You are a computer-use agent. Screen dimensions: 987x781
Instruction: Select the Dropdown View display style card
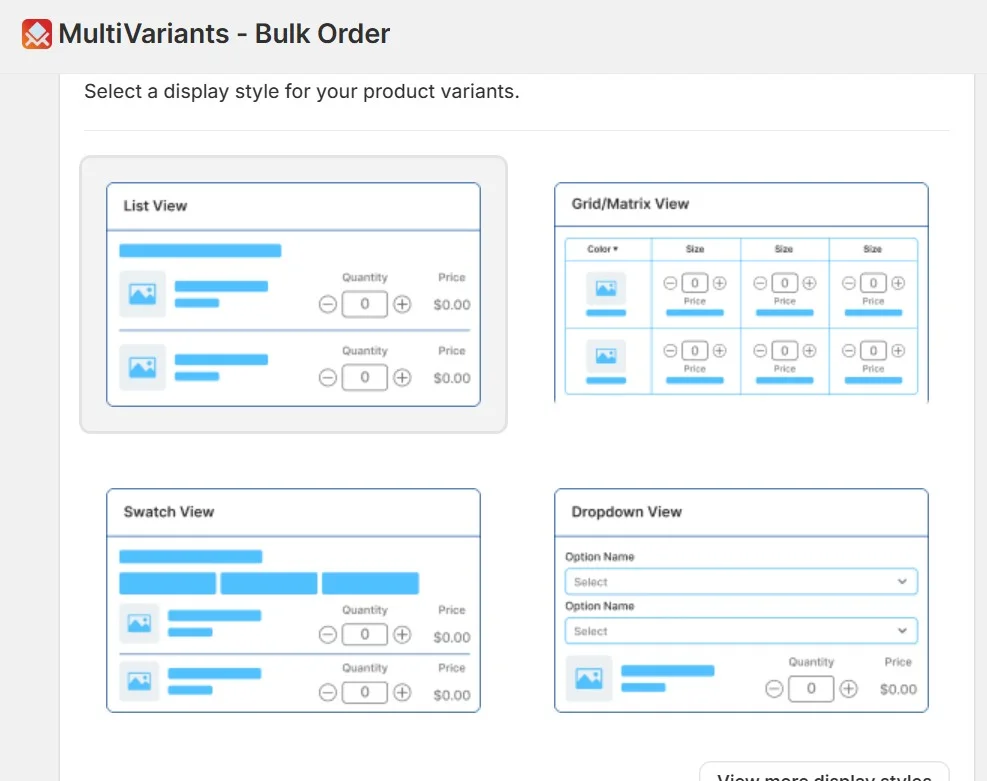(741, 600)
